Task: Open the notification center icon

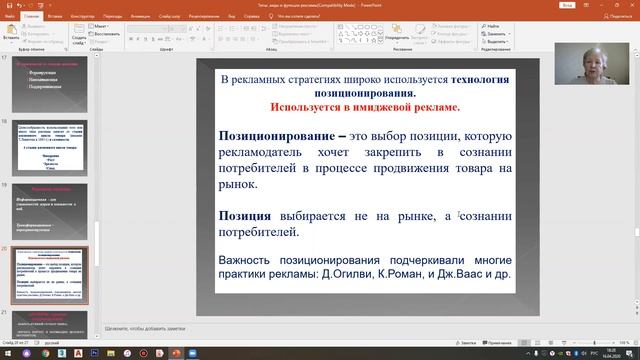Action: click(629, 353)
